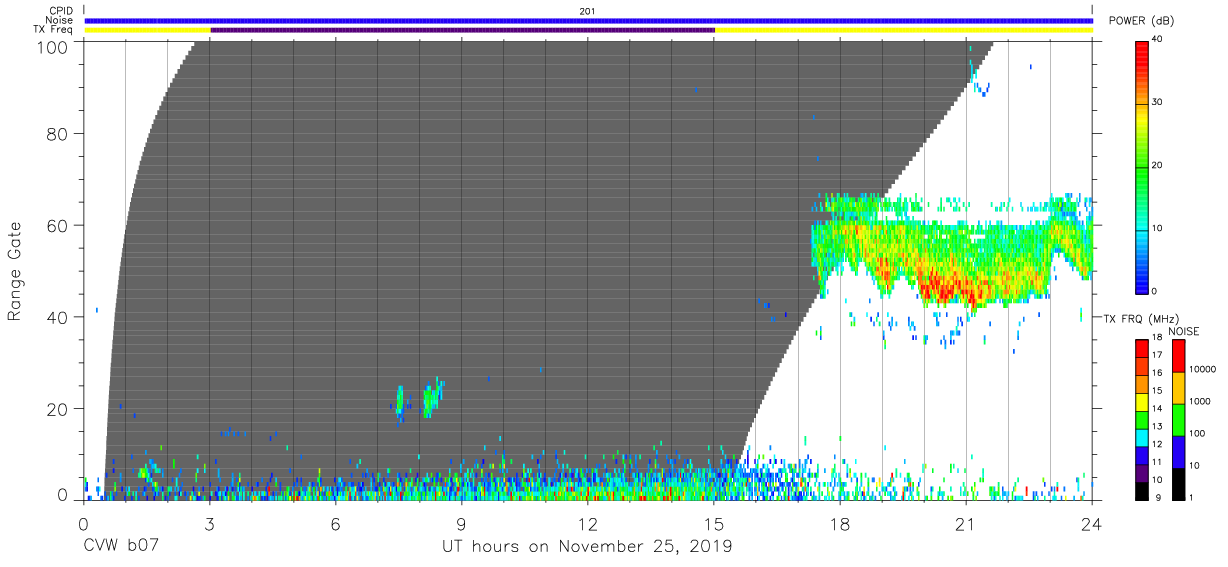Click the 9 tick on the UT hours axis
Image resolution: width=1228 pixels, height=567 pixels.
pyautogui.click(x=462, y=523)
